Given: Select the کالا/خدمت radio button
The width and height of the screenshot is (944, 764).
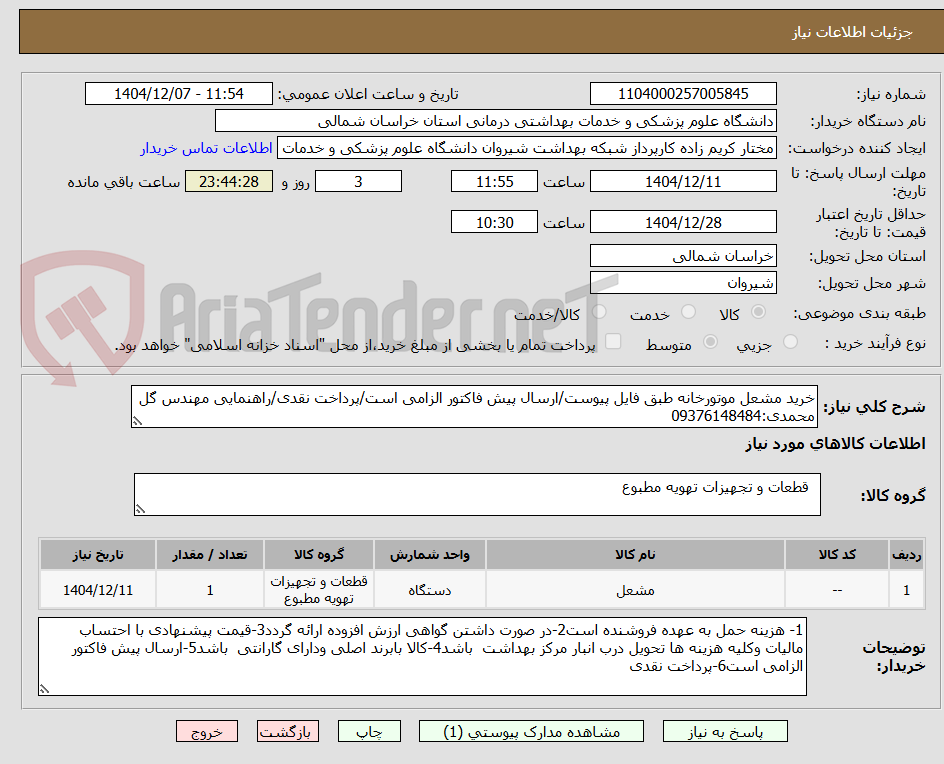Looking at the screenshot, I should click(x=599, y=312).
